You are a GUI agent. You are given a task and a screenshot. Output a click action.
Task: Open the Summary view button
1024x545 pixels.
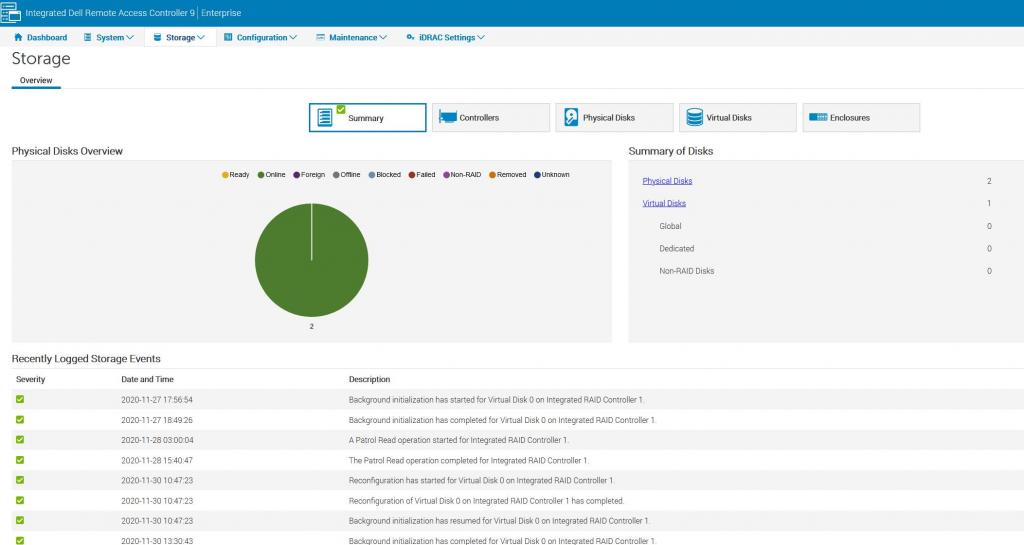pyautogui.click(x=367, y=117)
